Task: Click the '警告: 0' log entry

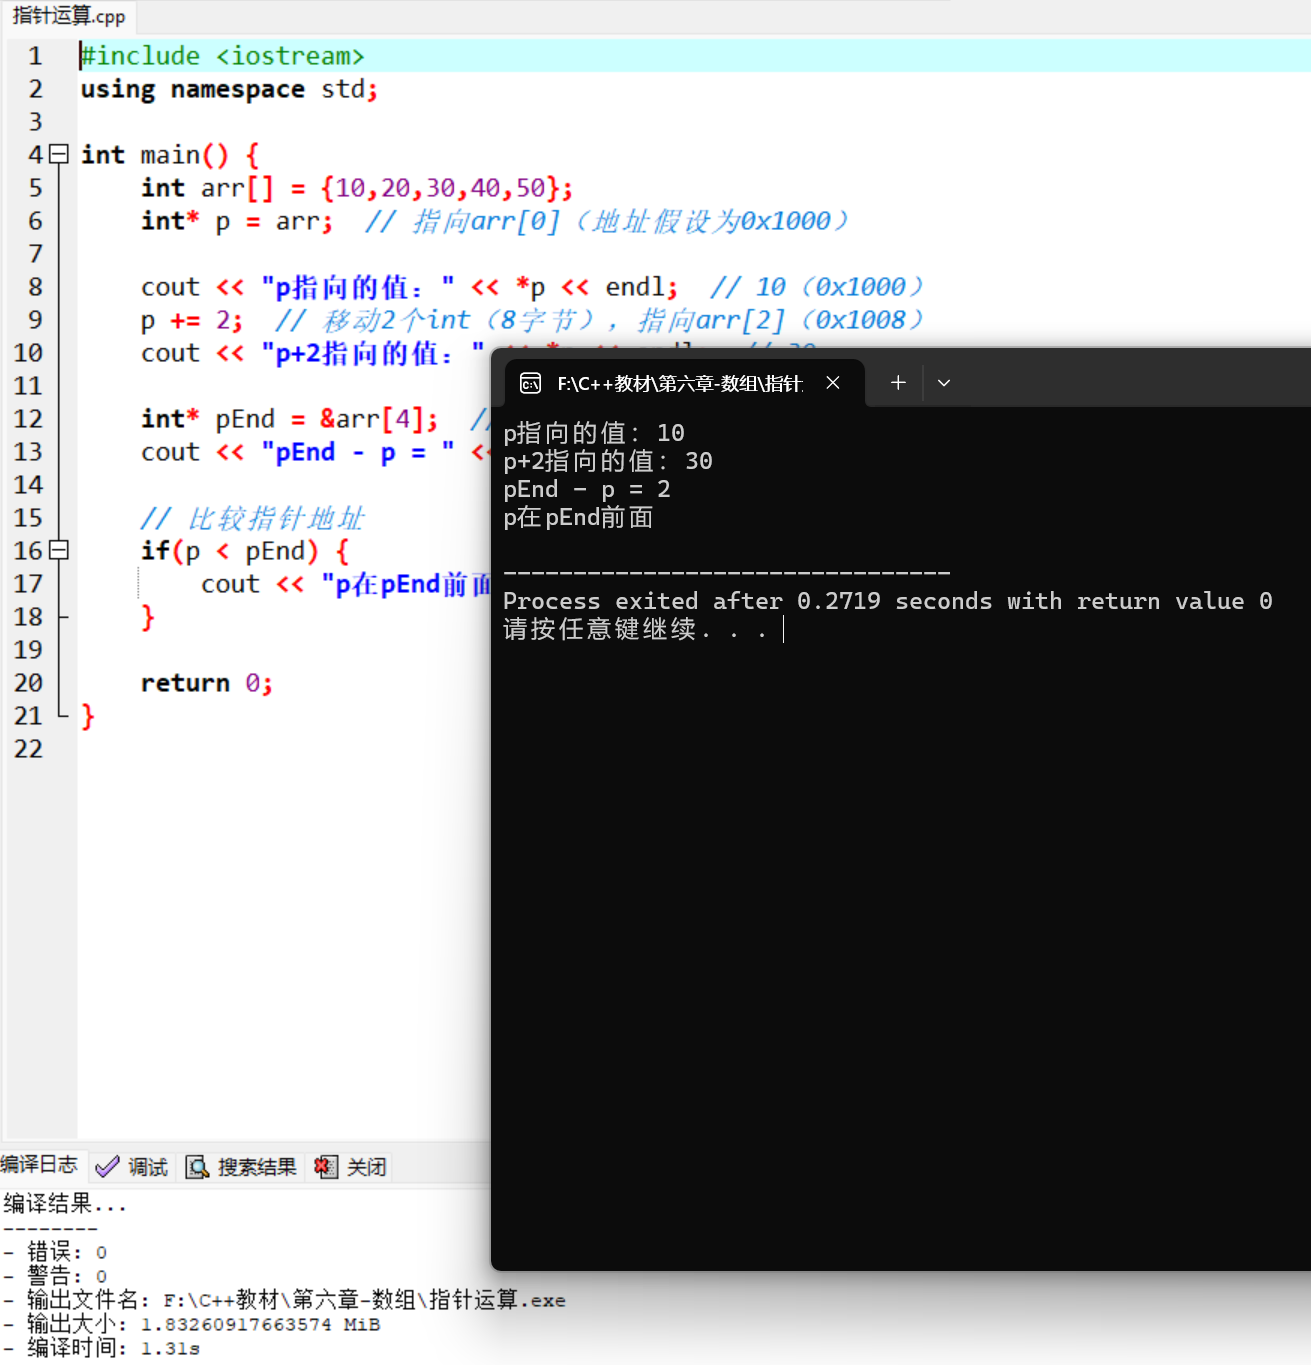Action: [55, 1276]
